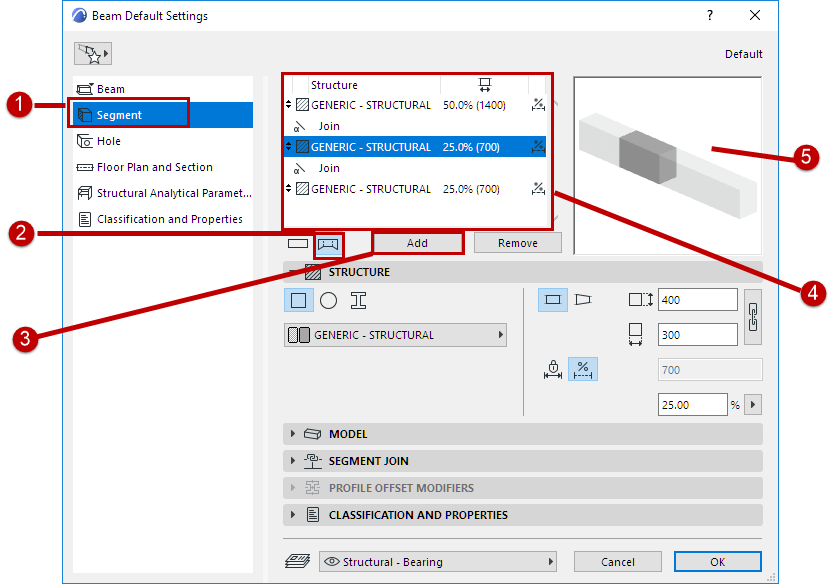Screen dimensions: 828x584
Task: Collapse the STRUCTURE panel
Action: tap(292, 272)
